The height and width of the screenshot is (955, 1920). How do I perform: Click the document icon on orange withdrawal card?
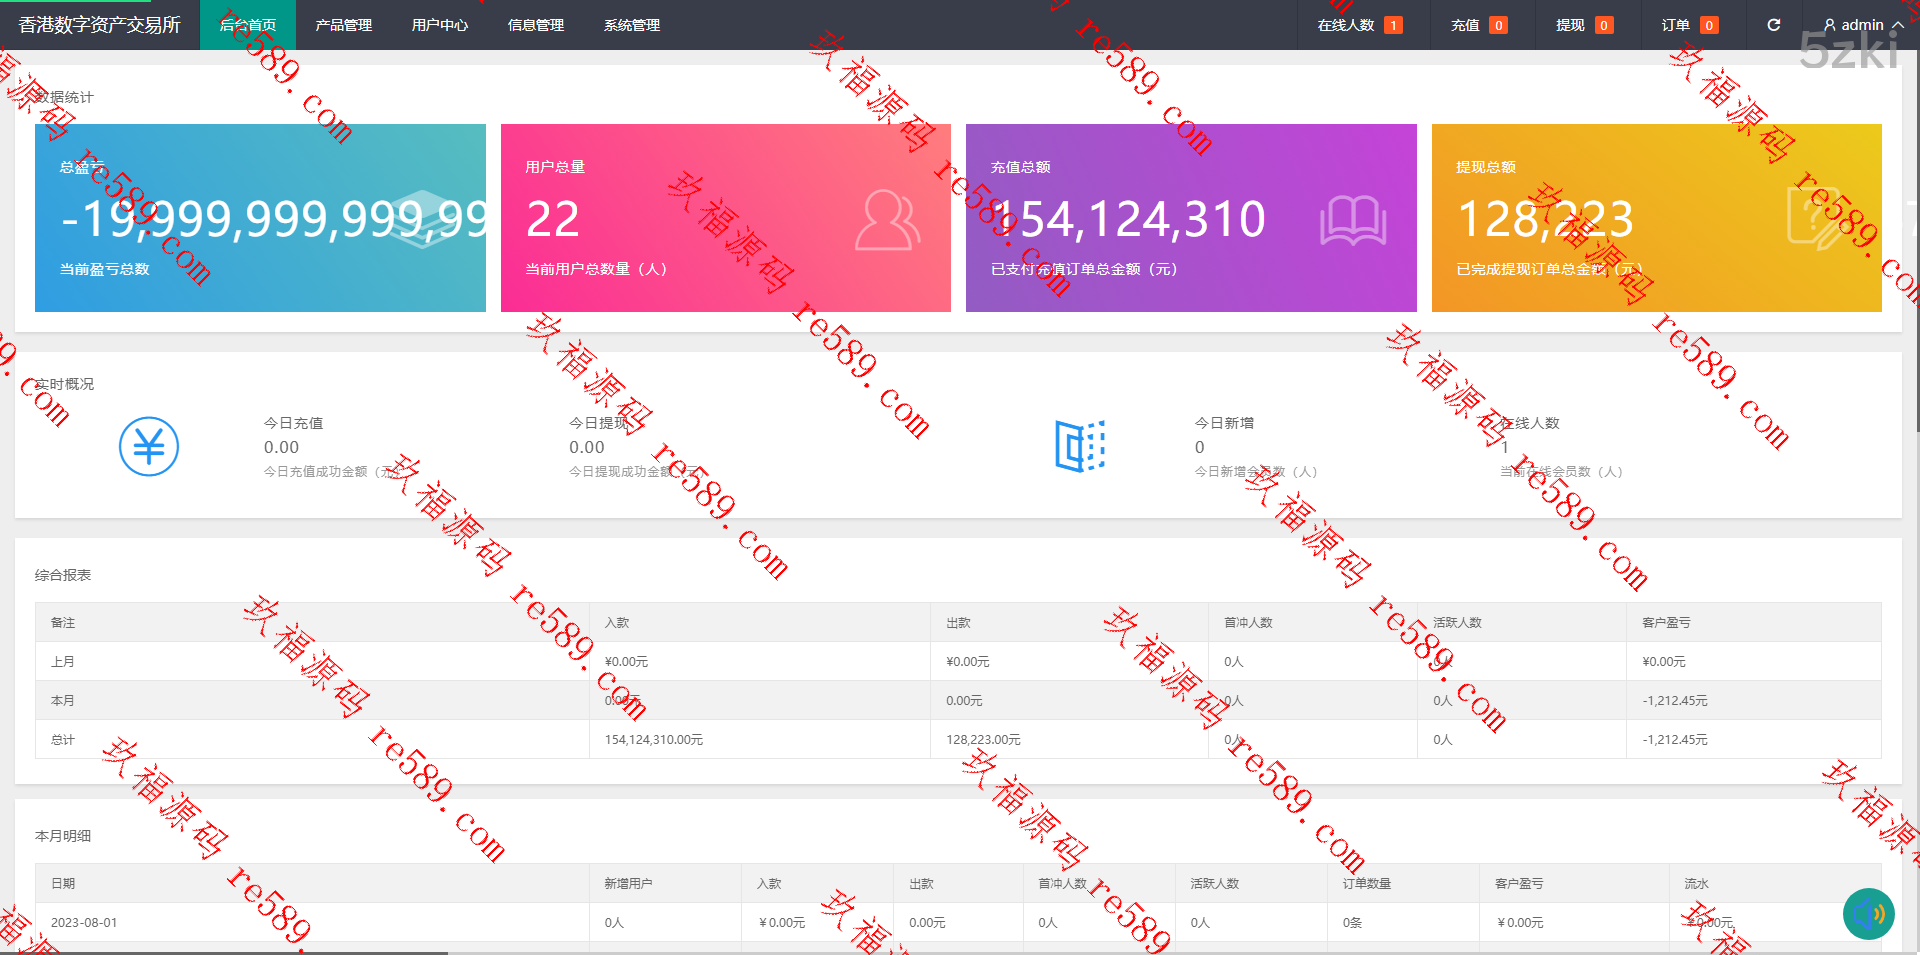(x=1814, y=218)
